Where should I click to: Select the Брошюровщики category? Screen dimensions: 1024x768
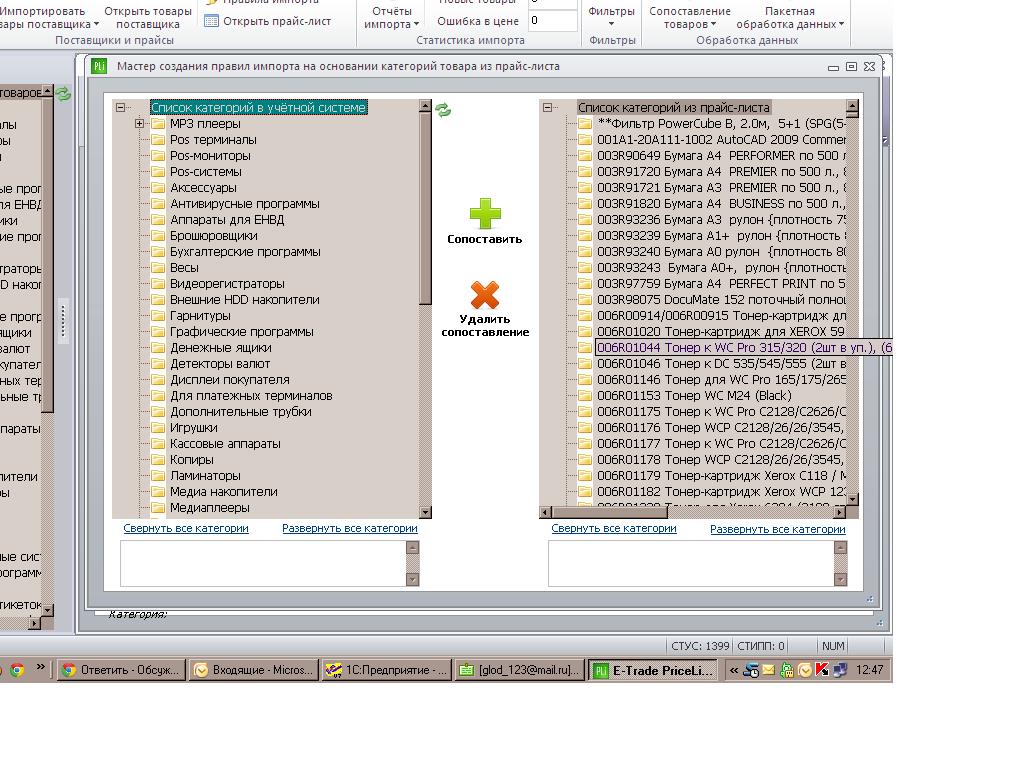tap(214, 236)
